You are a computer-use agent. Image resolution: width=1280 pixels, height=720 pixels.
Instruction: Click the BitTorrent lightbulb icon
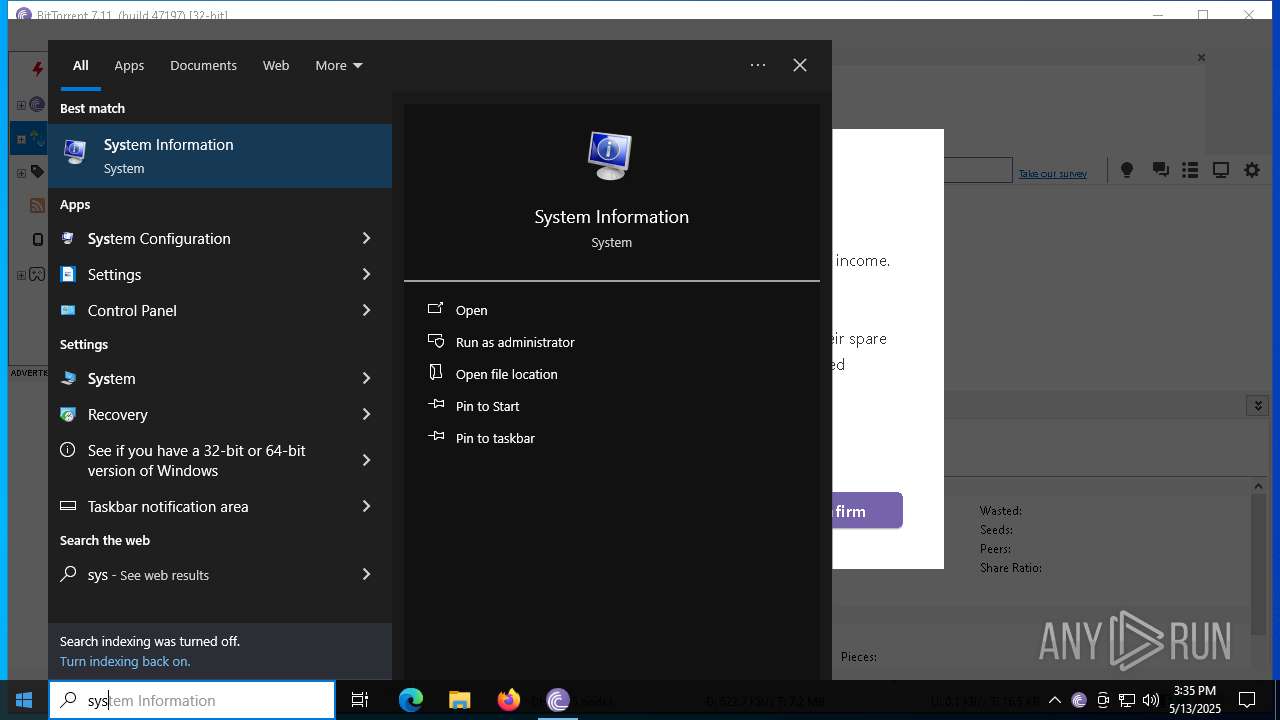(1127, 170)
